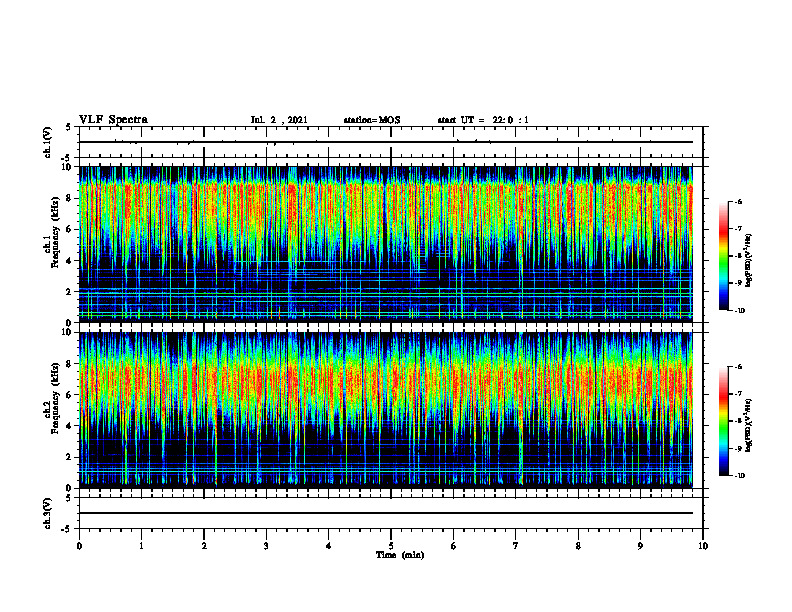Click the "6" kHz tick of ch.1 panel
This screenshot has height=612, width=792.
tap(70, 229)
